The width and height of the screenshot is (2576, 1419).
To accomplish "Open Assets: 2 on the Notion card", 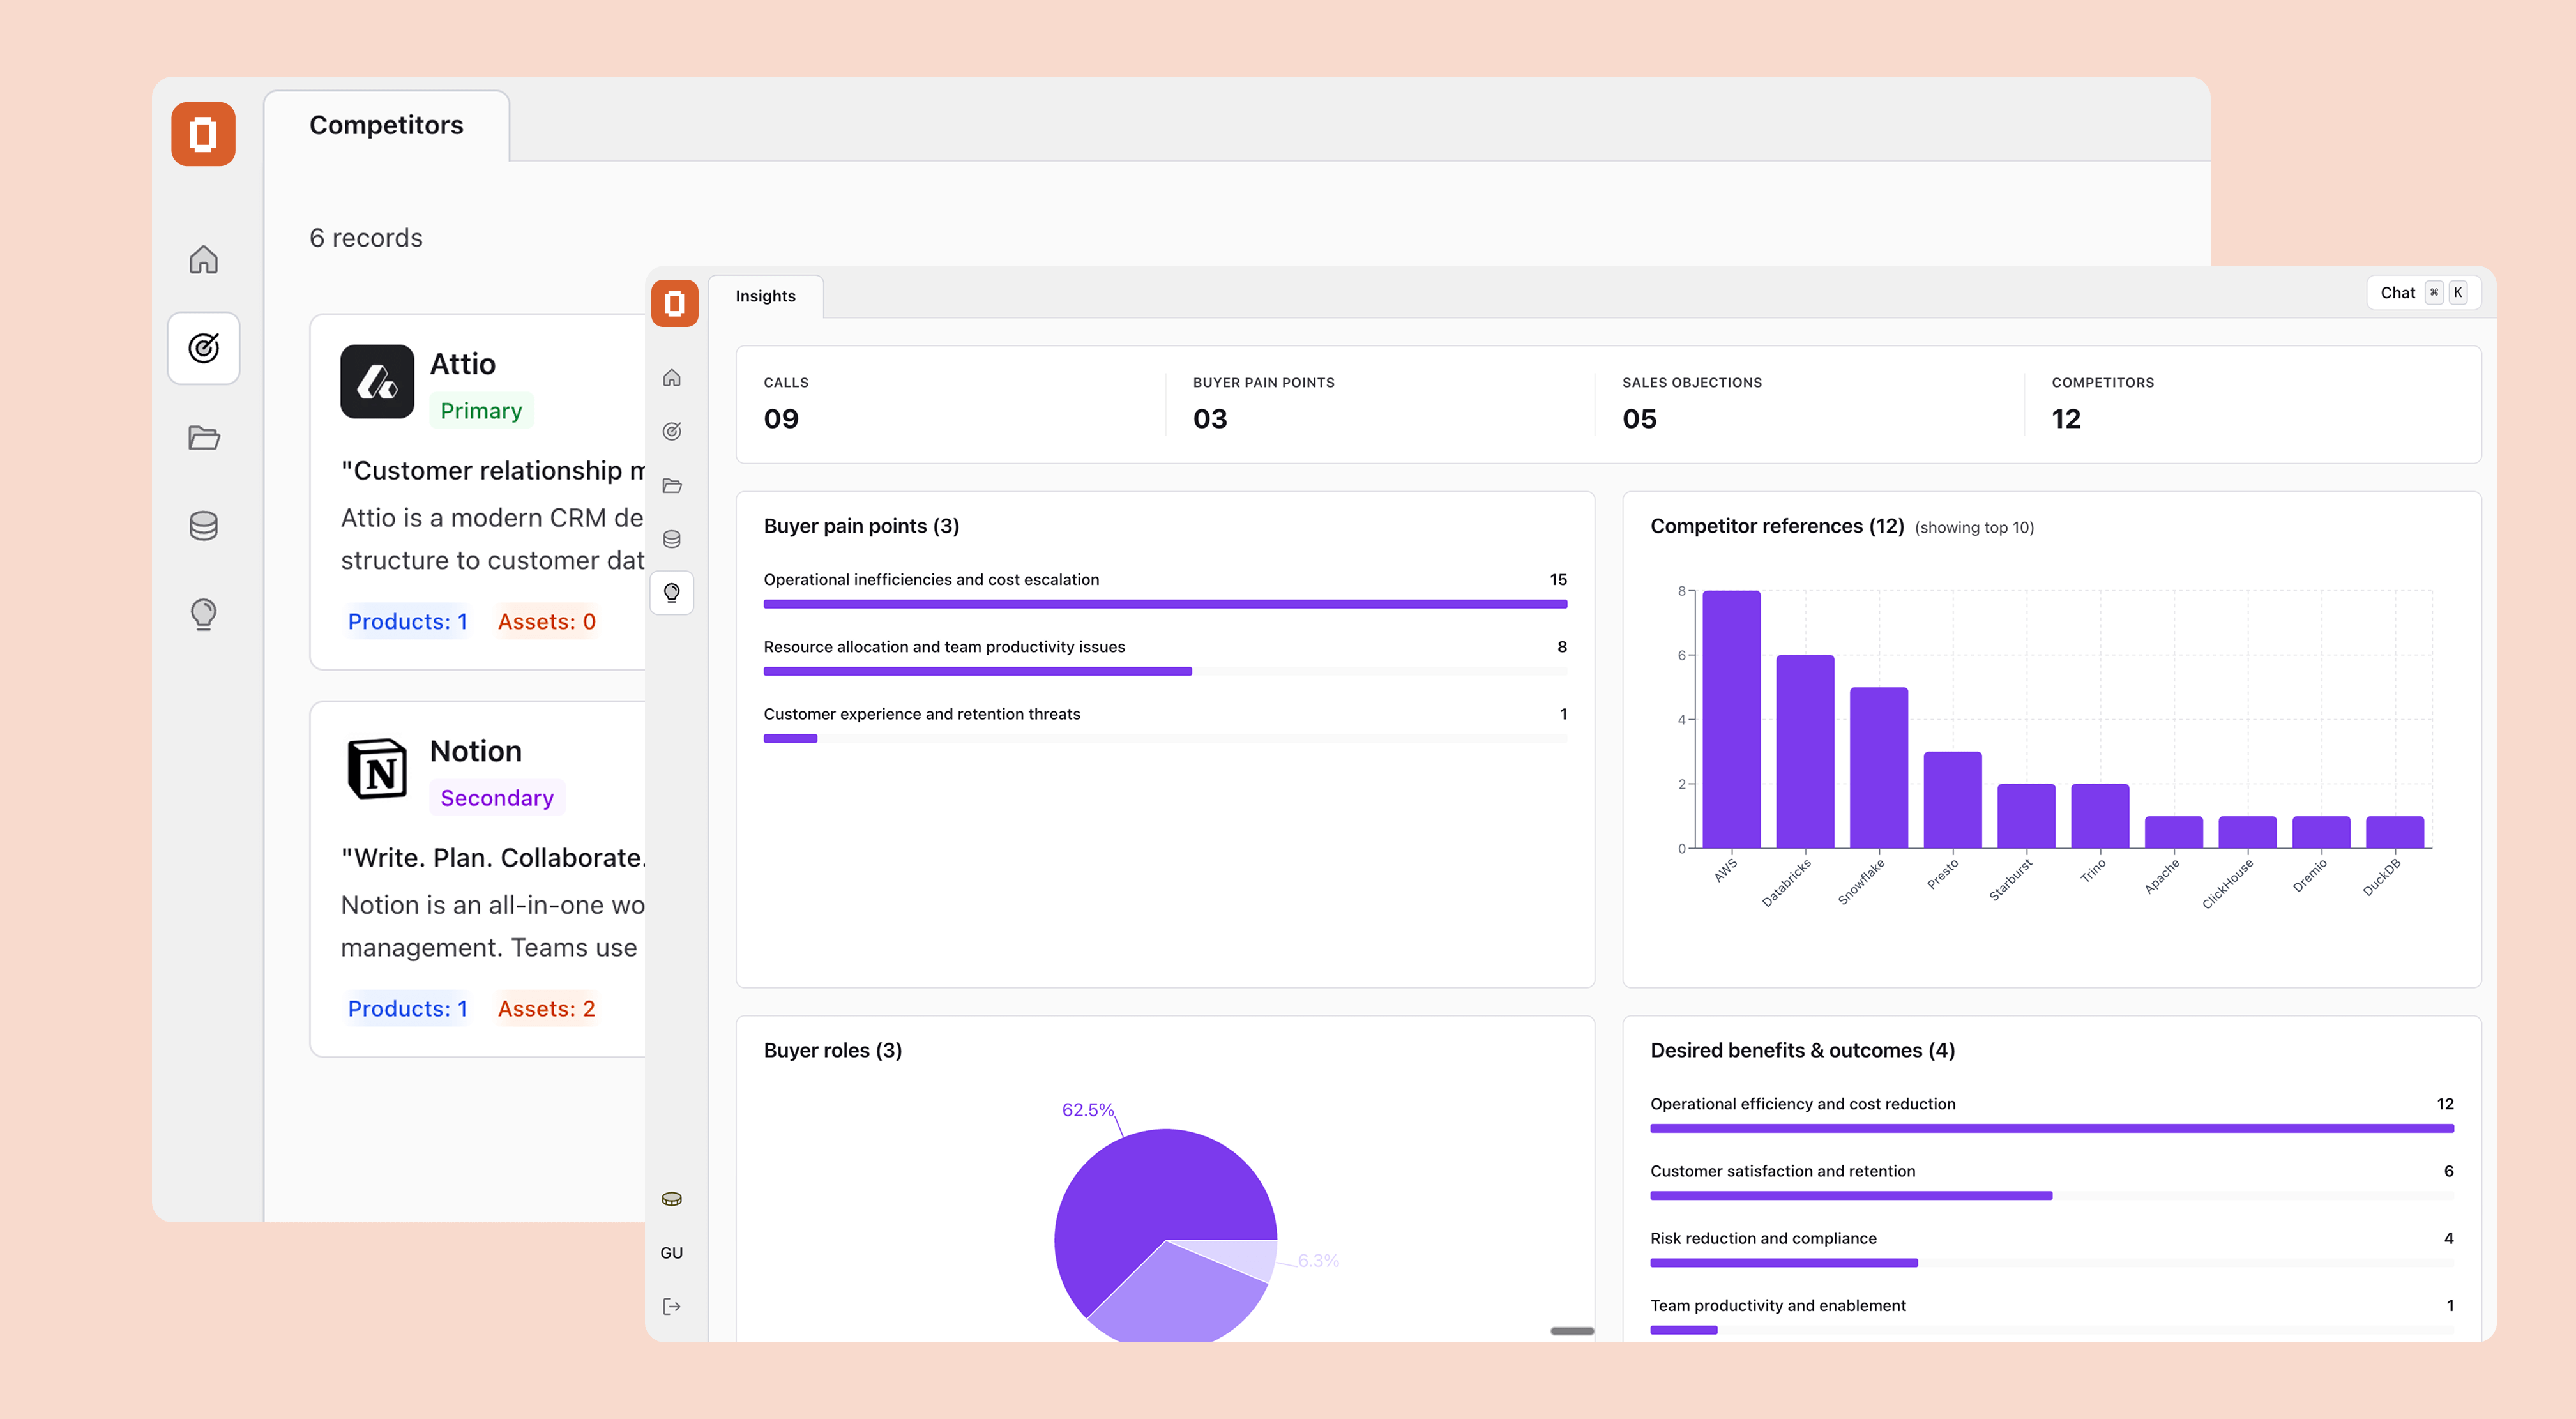I will (546, 1008).
